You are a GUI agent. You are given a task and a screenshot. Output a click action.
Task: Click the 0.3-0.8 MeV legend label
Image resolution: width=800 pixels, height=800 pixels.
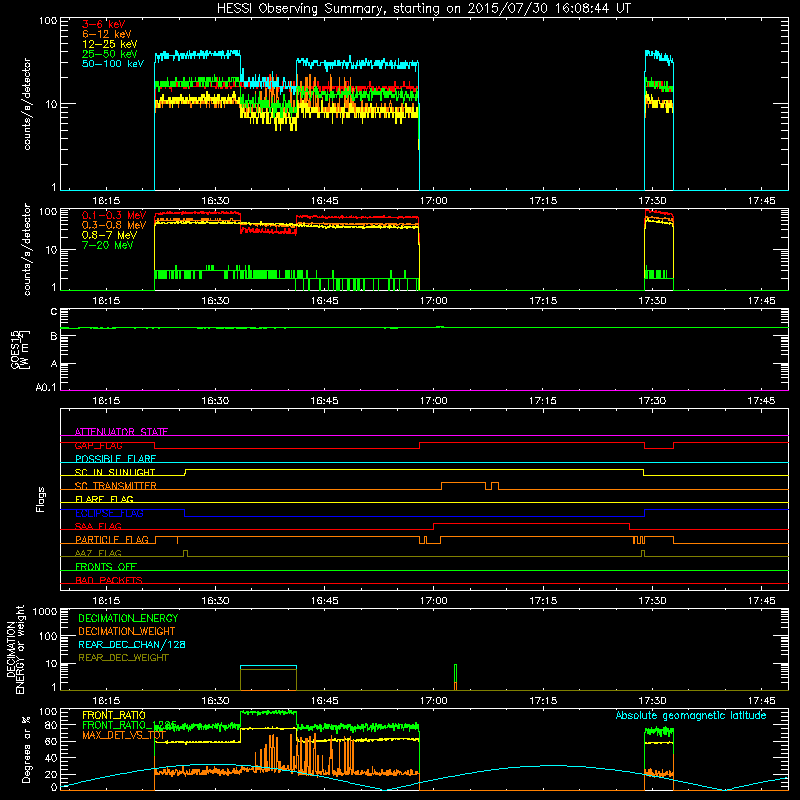pos(114,225)
